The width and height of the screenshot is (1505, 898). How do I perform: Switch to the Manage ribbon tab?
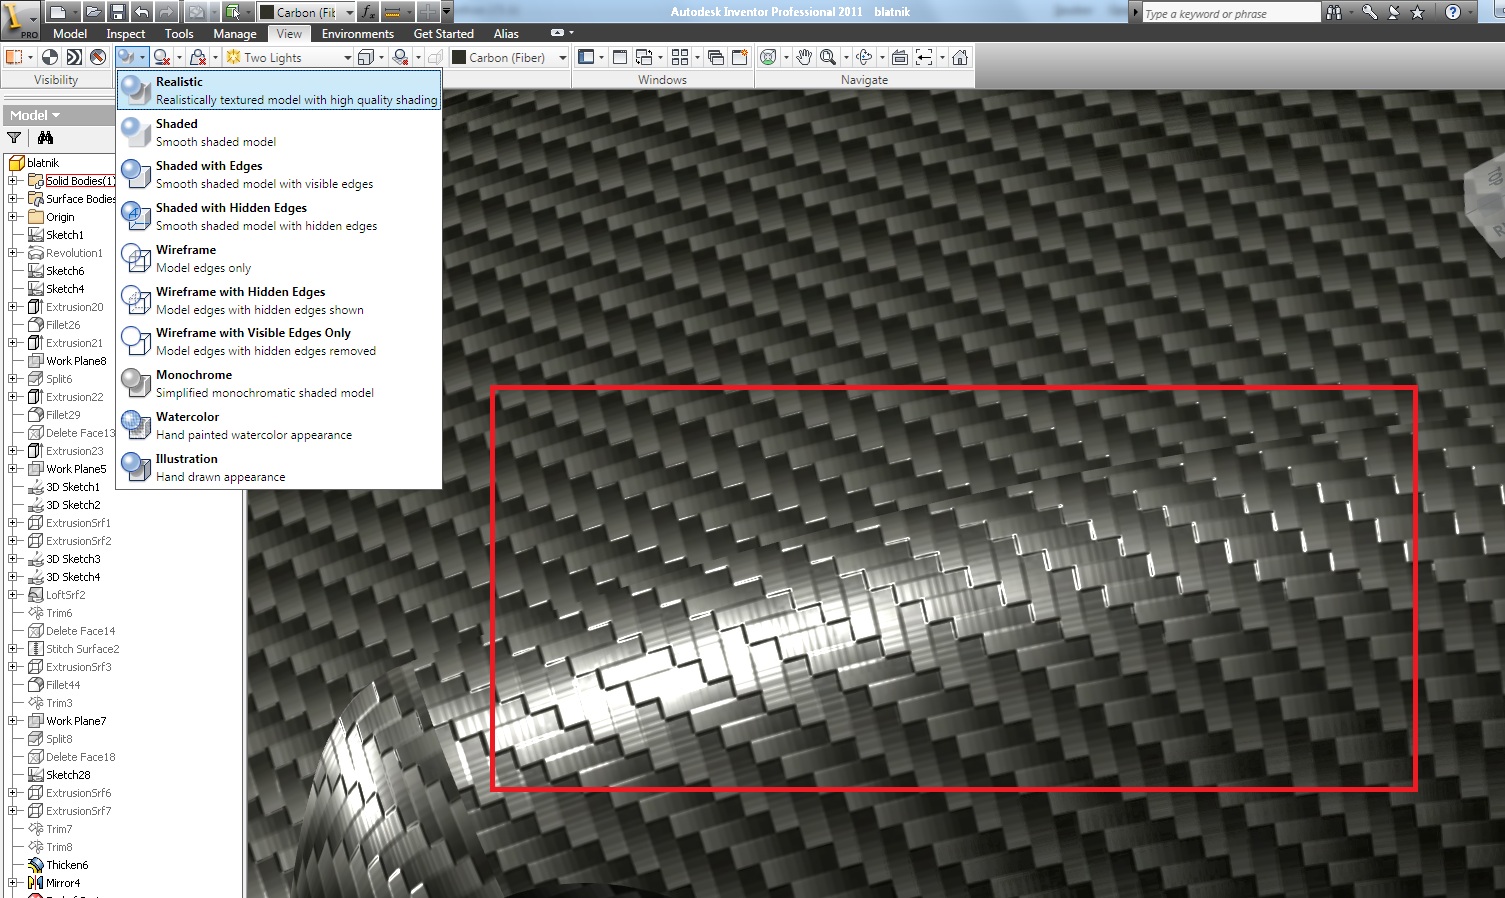pyautogui.click(x=234, y=33)
